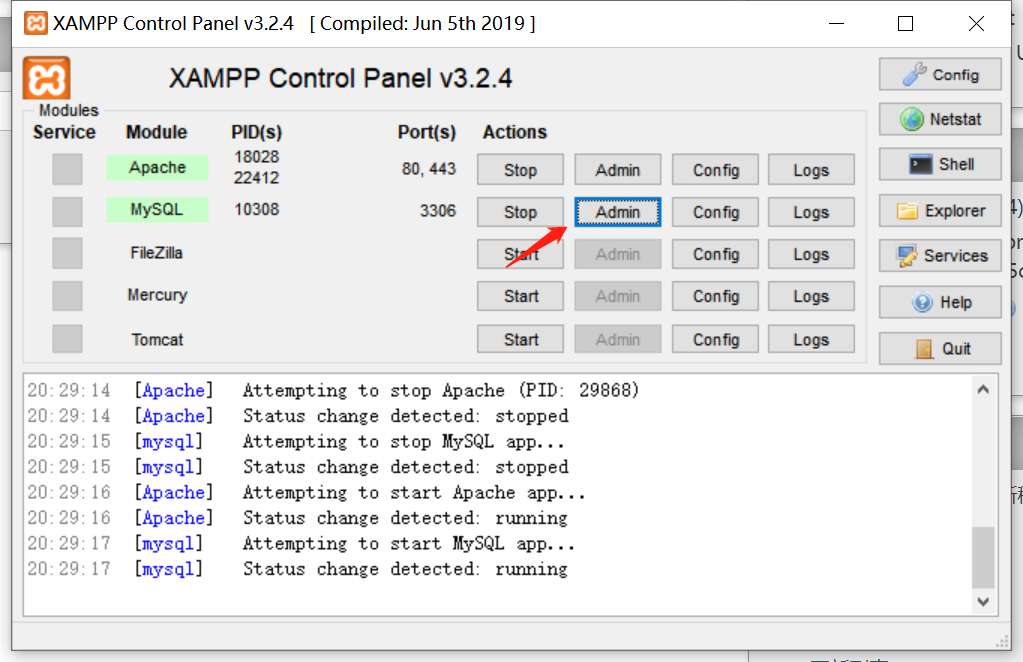Open Tomcat Config options
The width and height of the screenshot is (1023, 662).
(x=714, y=339)
